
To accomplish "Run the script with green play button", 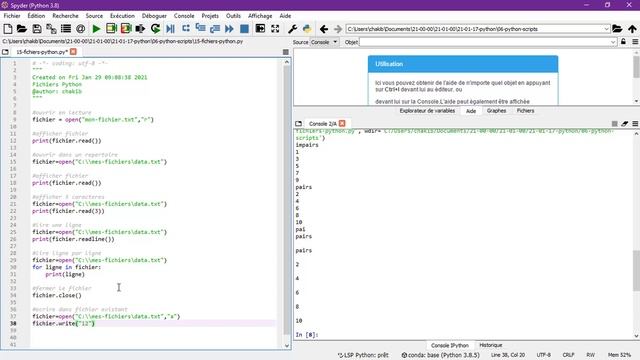I will click(96, 29).
